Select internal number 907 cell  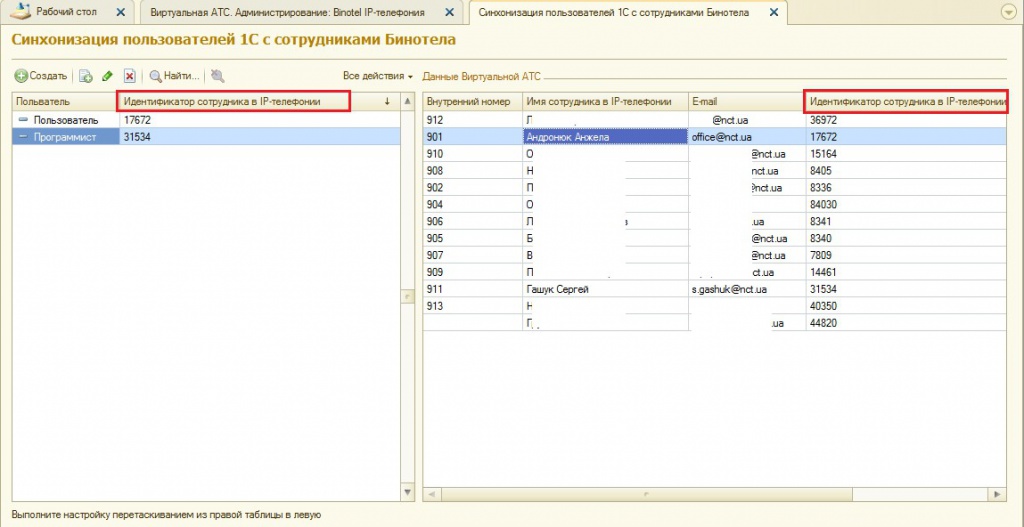473,255
